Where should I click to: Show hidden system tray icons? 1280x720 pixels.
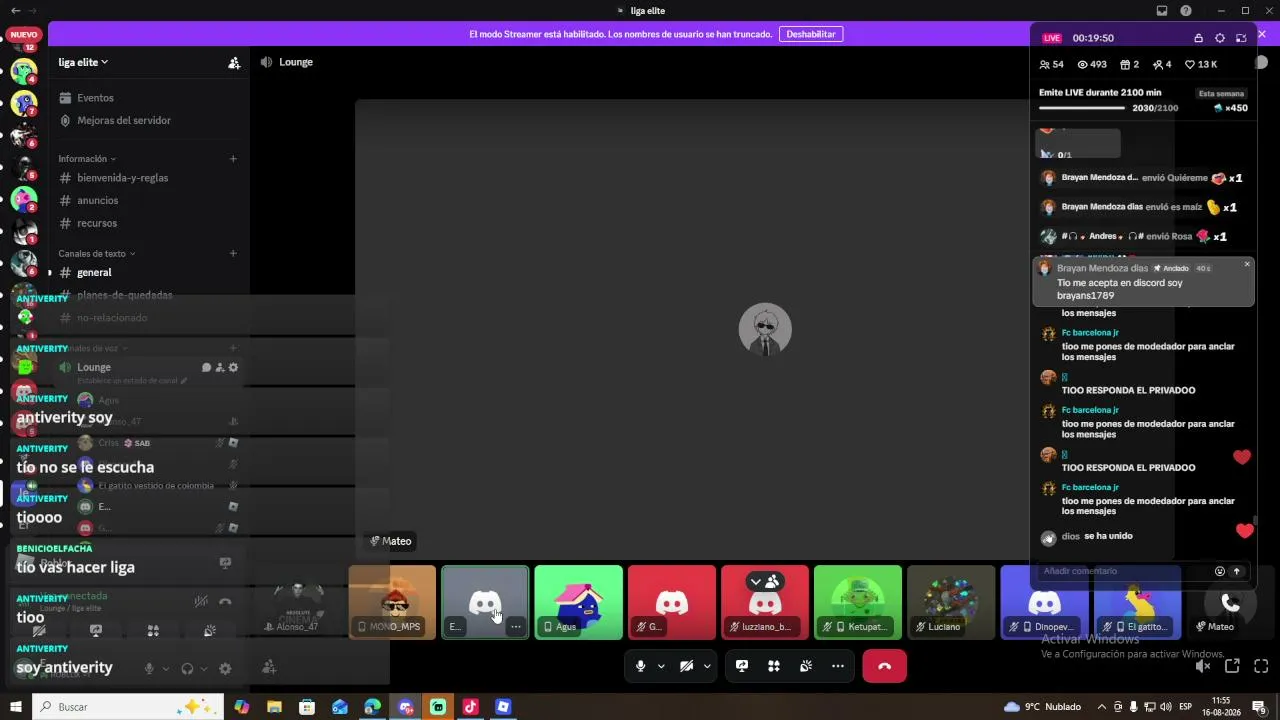[1102, 707]
